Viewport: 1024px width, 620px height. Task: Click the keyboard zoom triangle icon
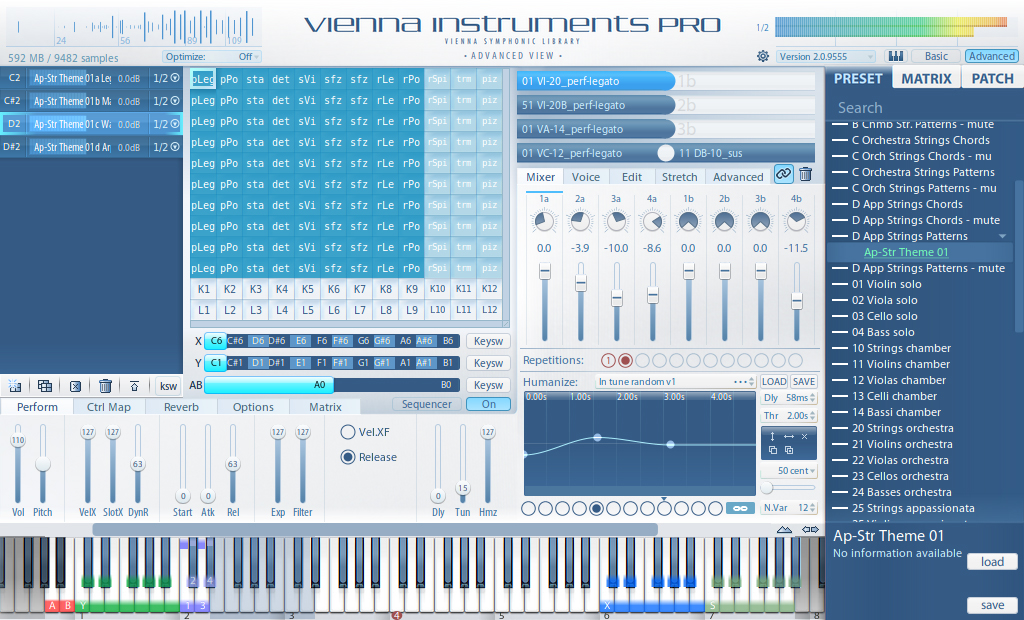coord(784,529)
